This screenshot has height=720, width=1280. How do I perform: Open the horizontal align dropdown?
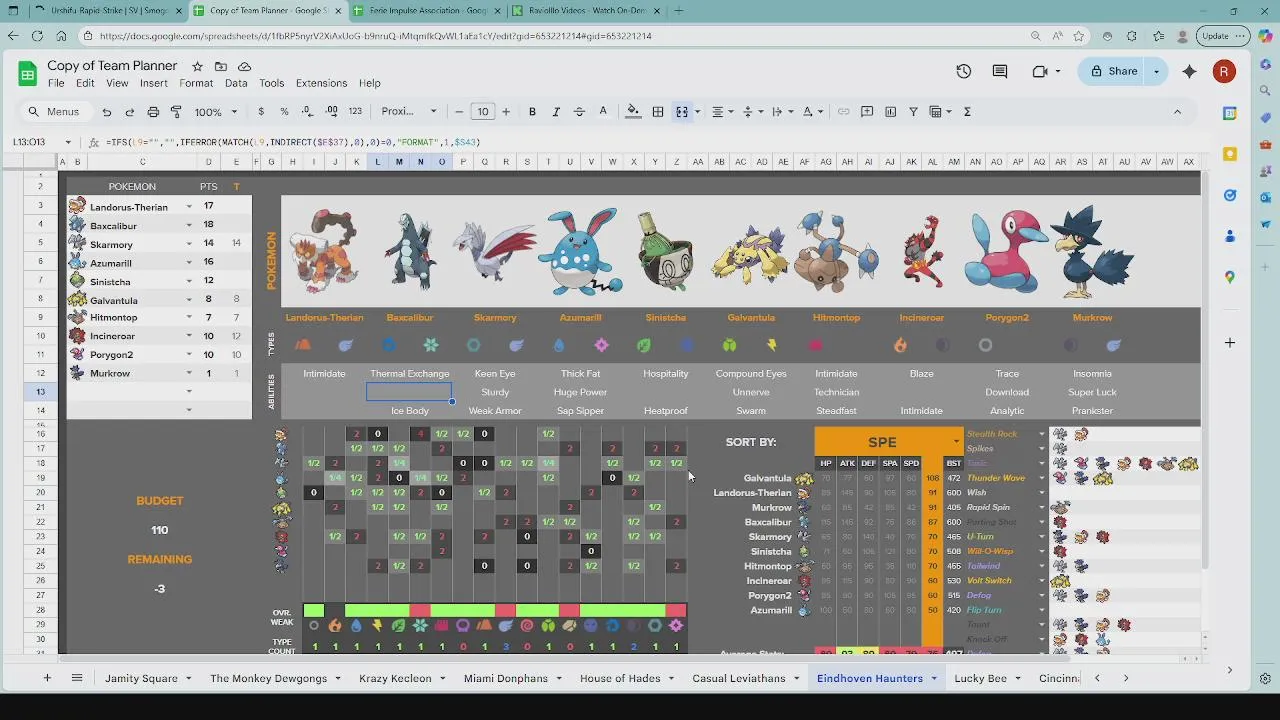722,112
